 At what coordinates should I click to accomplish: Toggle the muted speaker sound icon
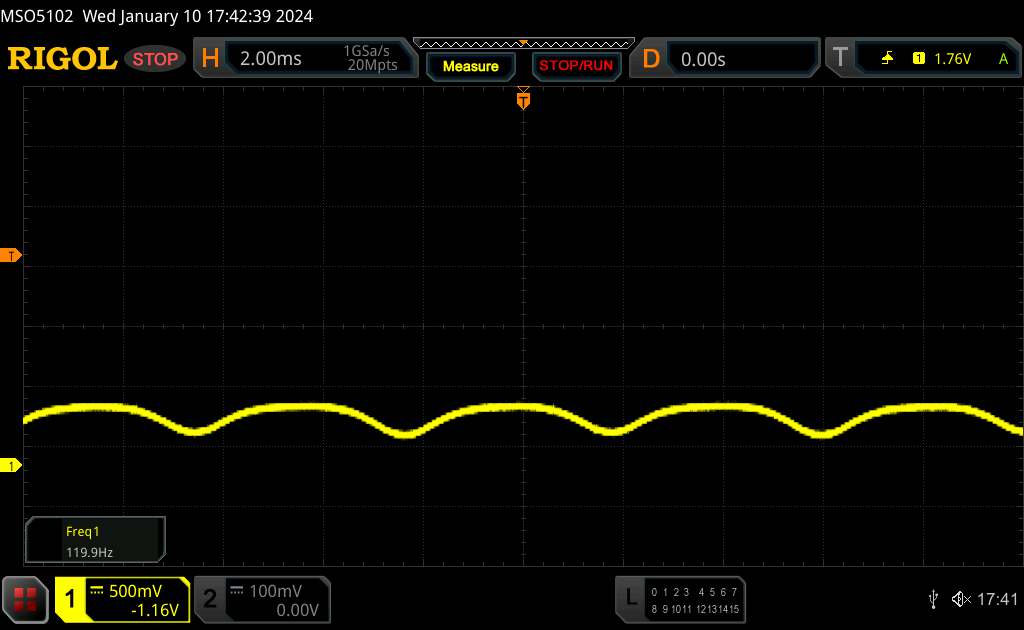point(961,598)
